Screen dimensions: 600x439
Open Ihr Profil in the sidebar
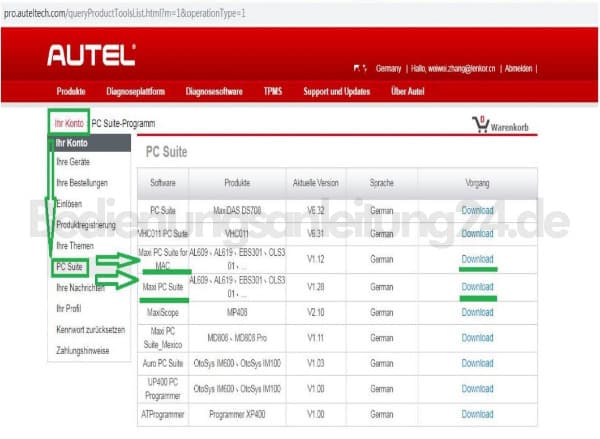68,308
